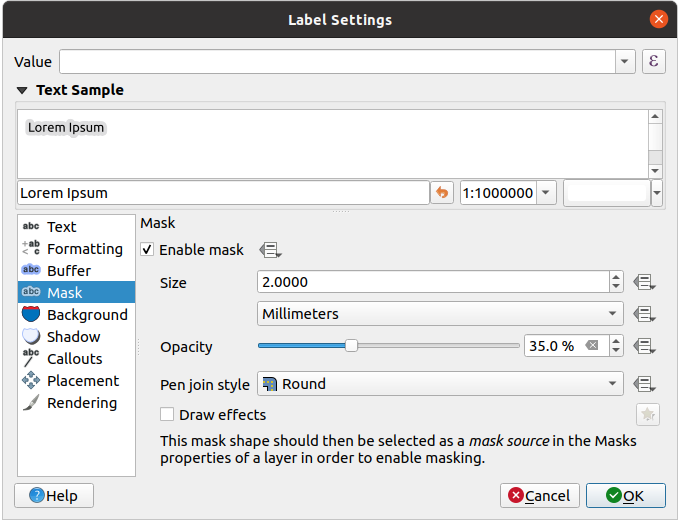
Task: Click the Help button
Action: (53, 495)
